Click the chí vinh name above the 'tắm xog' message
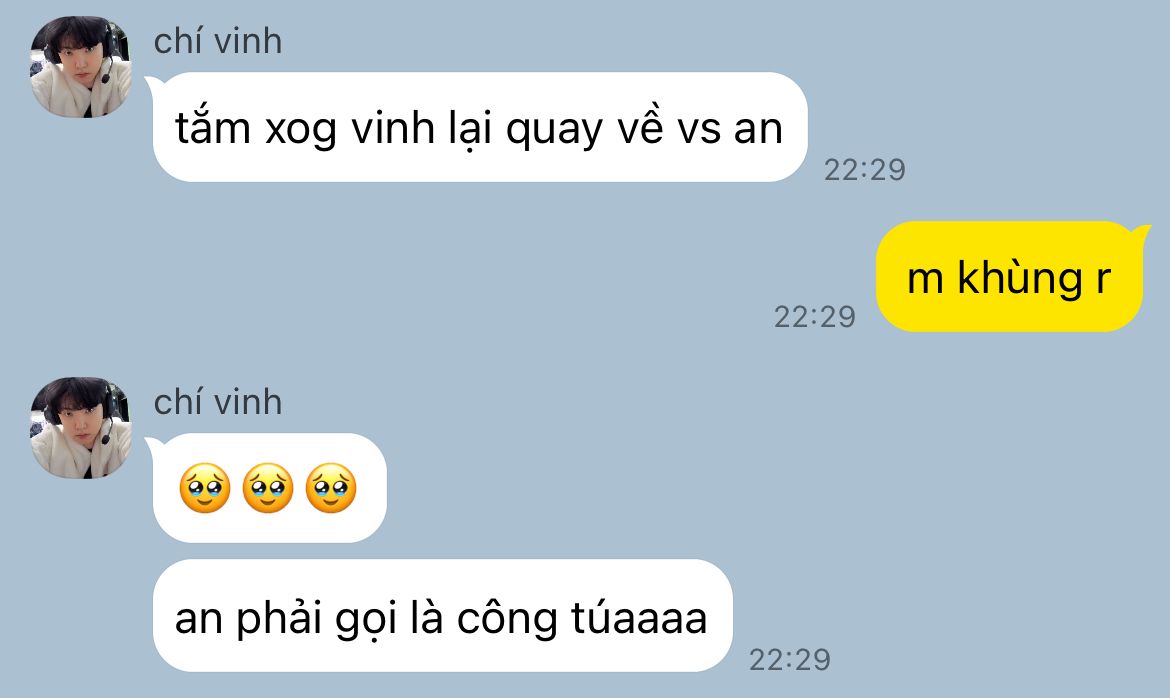This screenshot has width=1170, height=698. point(218,41)
